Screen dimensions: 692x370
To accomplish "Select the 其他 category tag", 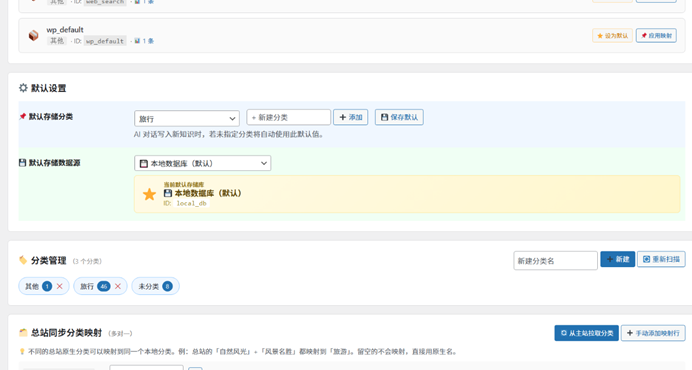I will [x=38, y=287].
